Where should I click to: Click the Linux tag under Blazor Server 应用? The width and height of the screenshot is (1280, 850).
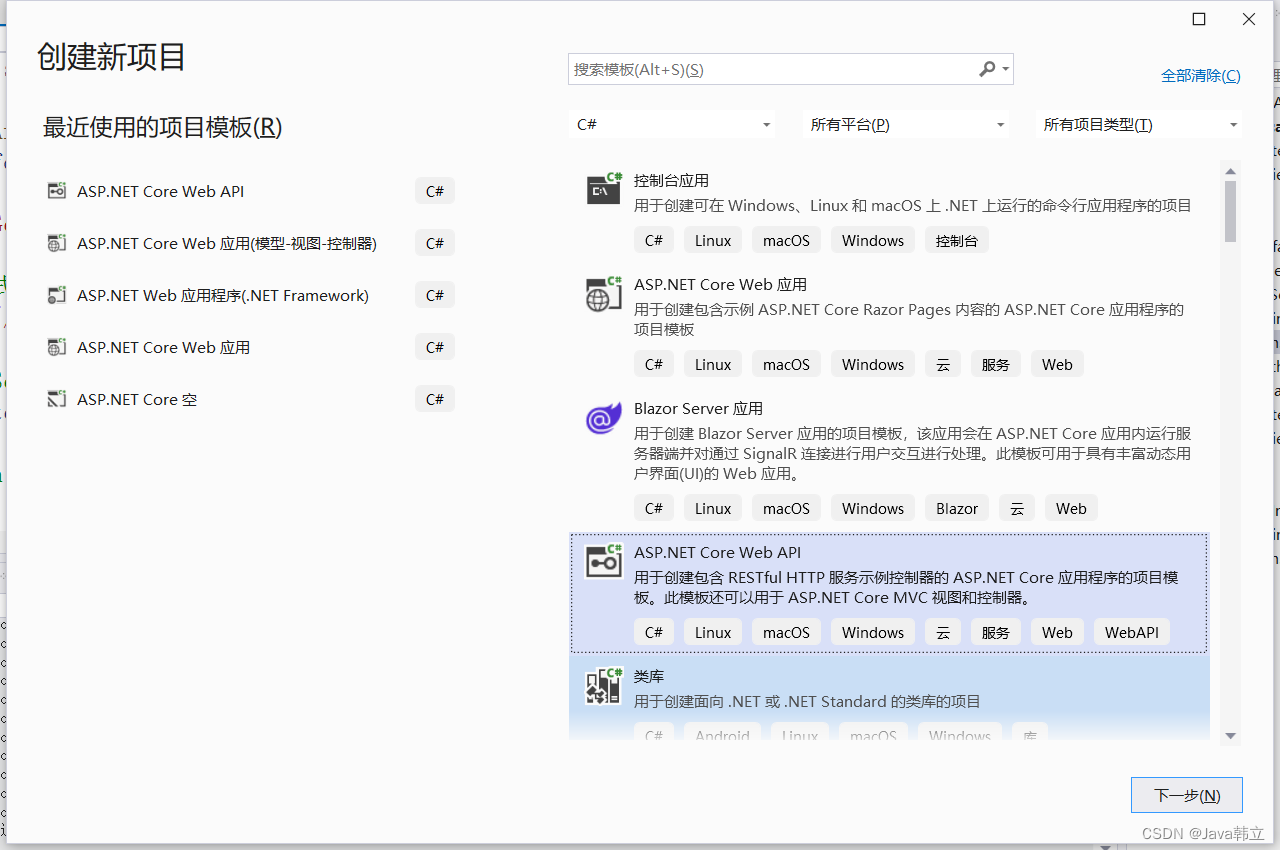[713, 508]
